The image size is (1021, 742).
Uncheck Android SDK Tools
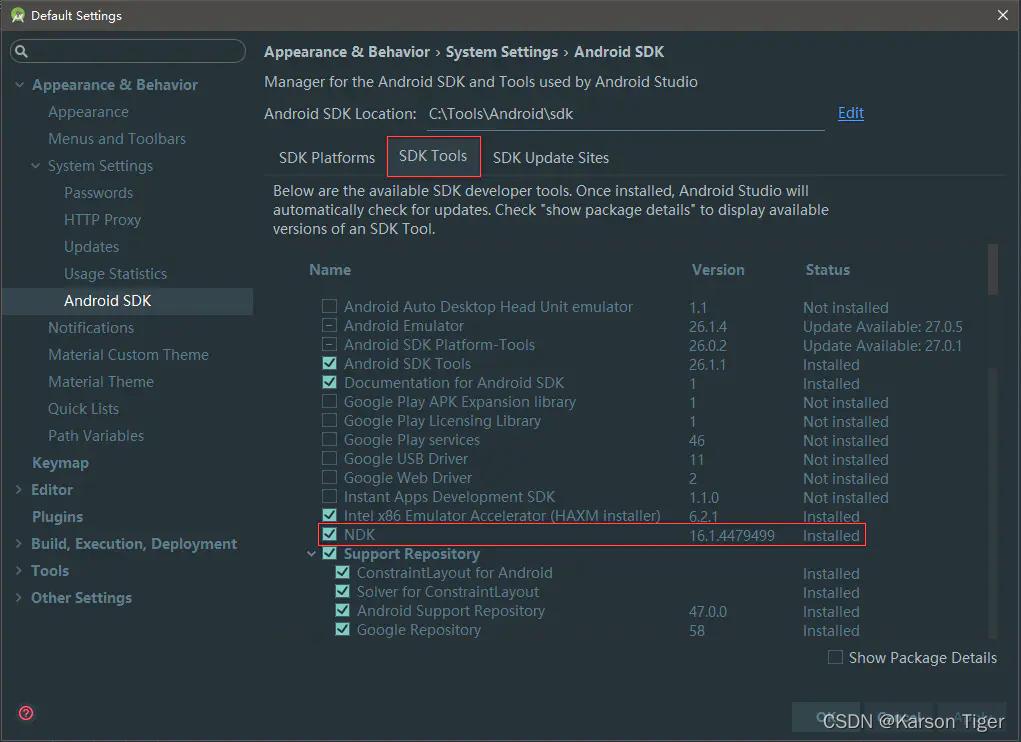coord(329,363)
